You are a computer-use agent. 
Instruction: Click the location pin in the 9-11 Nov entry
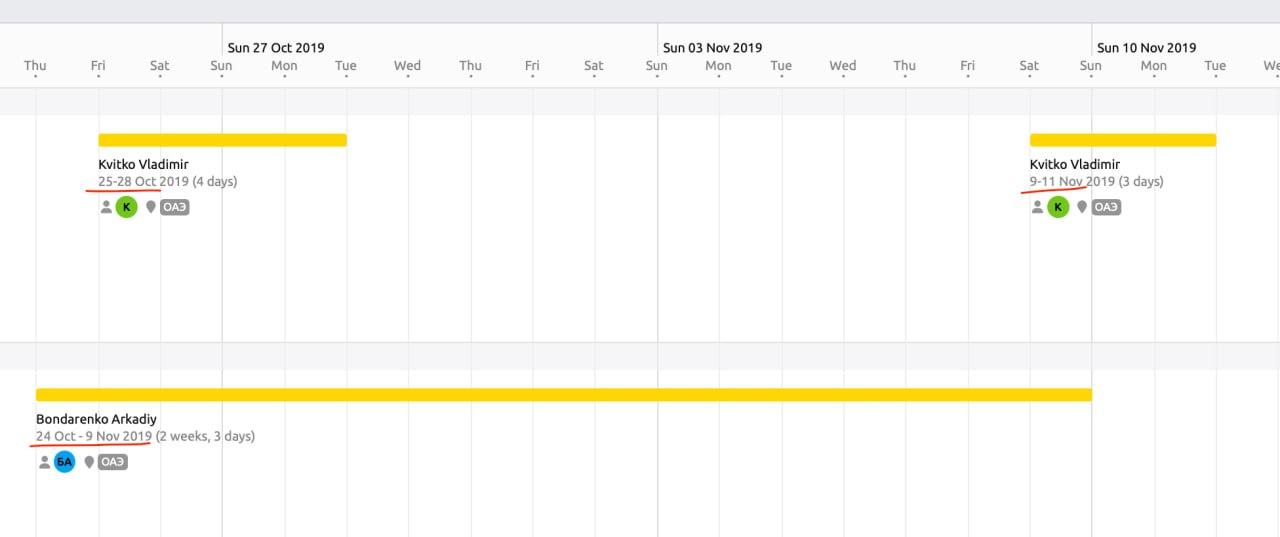(x=1083, y=207)
